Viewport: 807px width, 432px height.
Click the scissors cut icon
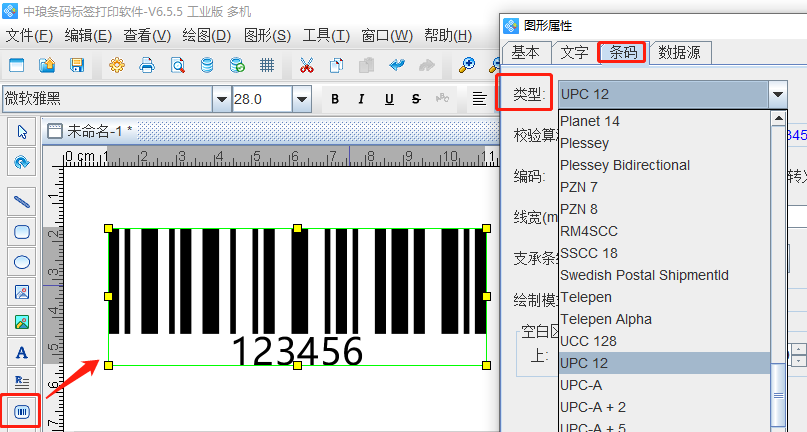click(x=307, y=66)
